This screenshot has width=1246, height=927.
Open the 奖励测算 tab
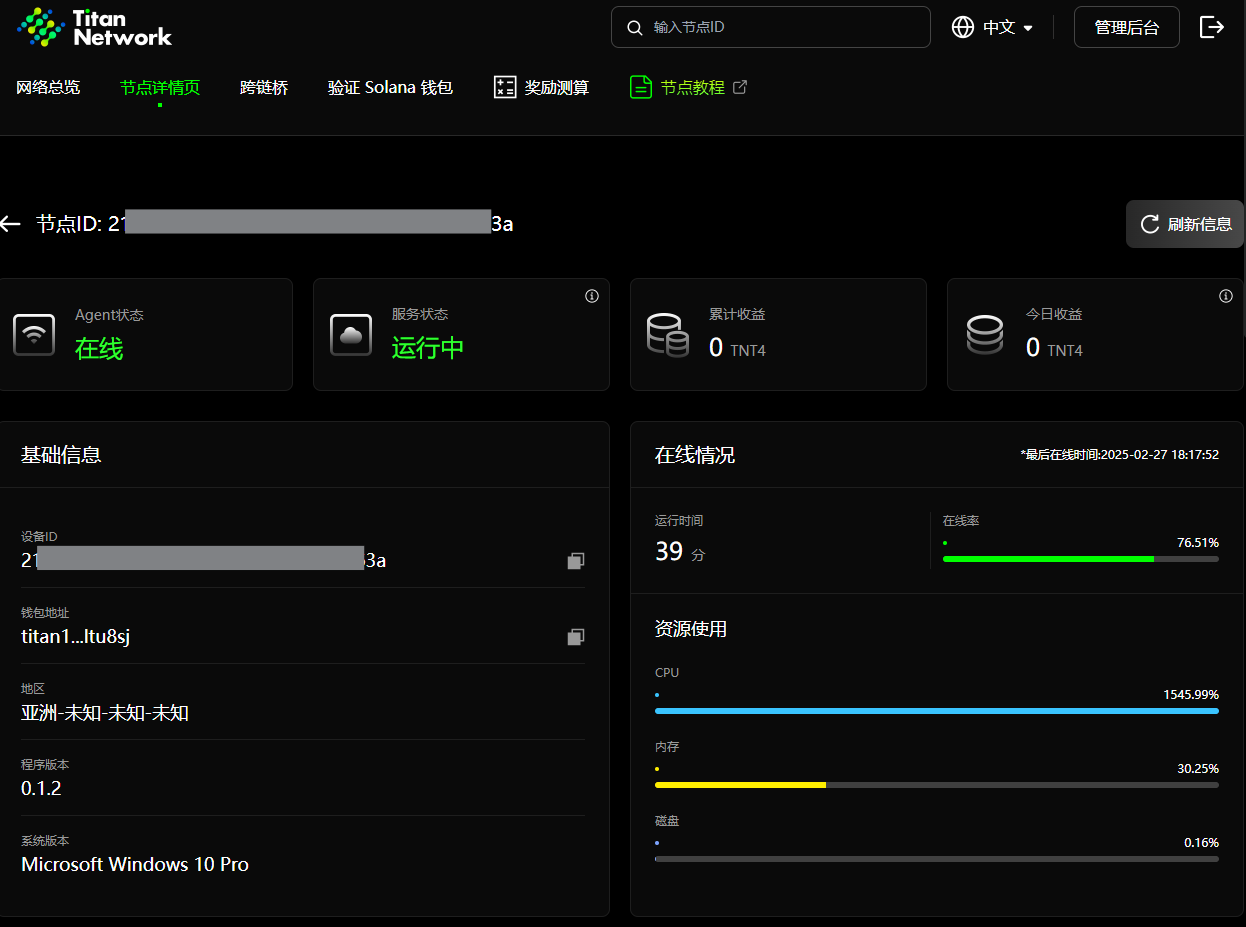(542, 87)
